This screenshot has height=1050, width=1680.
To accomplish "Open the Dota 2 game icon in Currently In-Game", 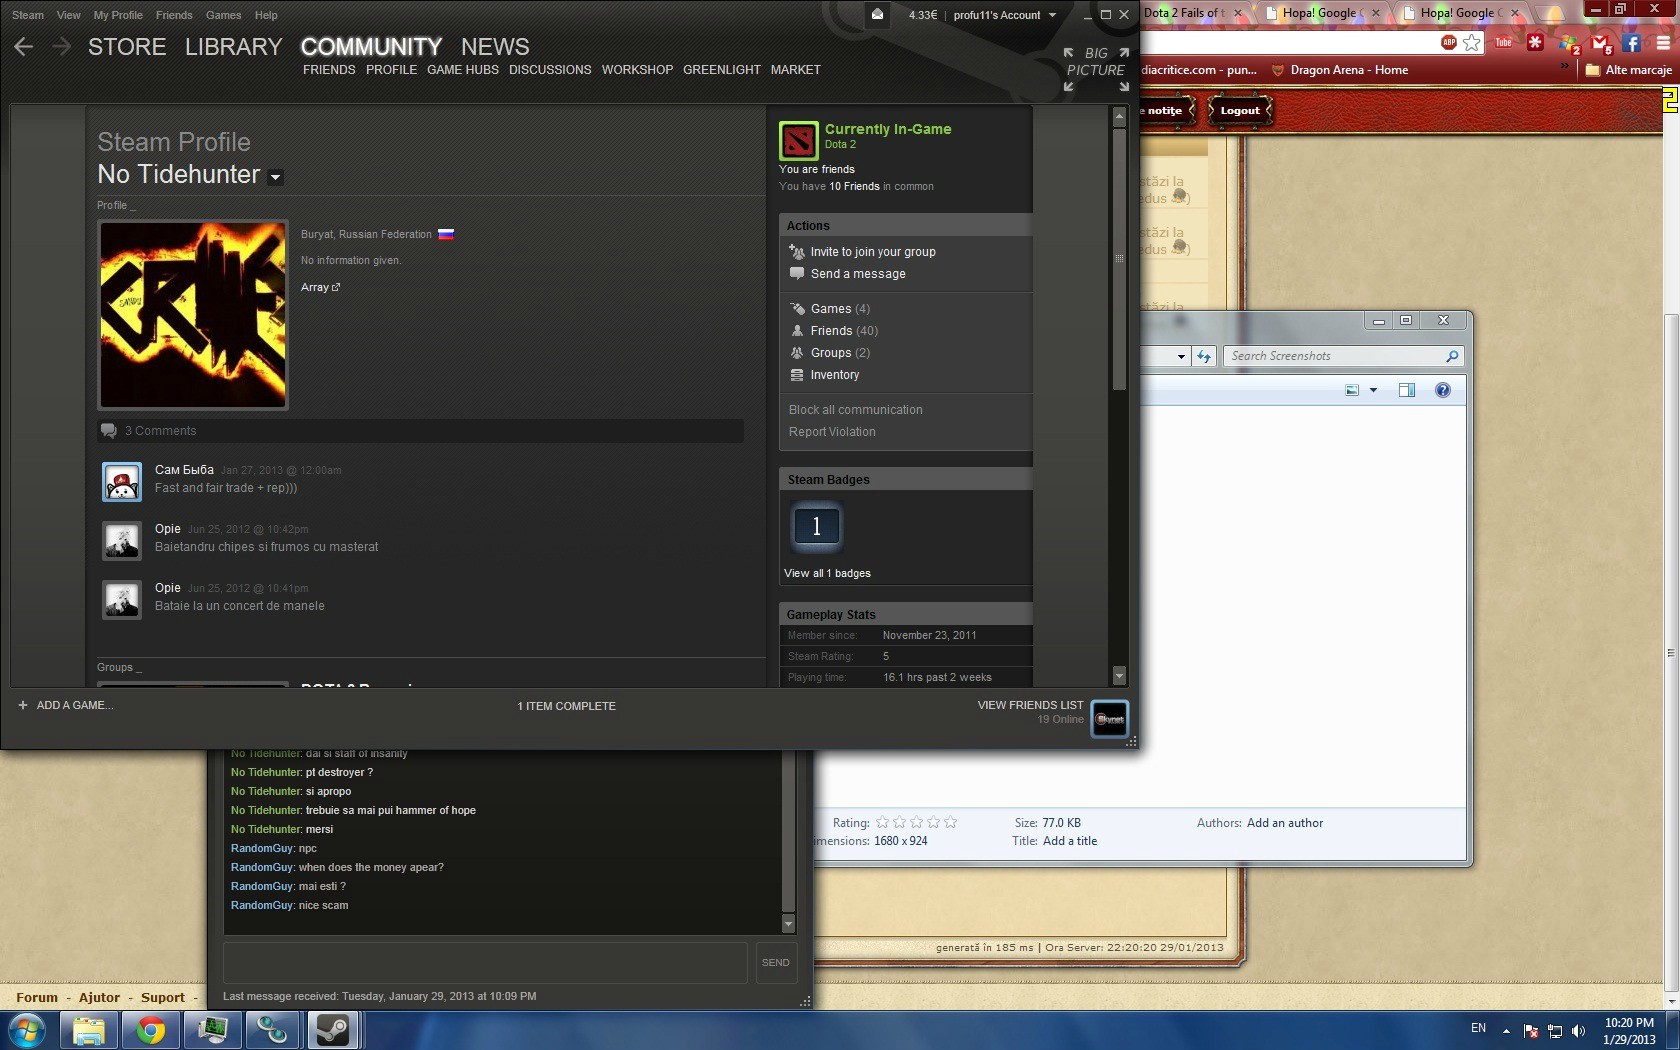I will tap(798, 140).
